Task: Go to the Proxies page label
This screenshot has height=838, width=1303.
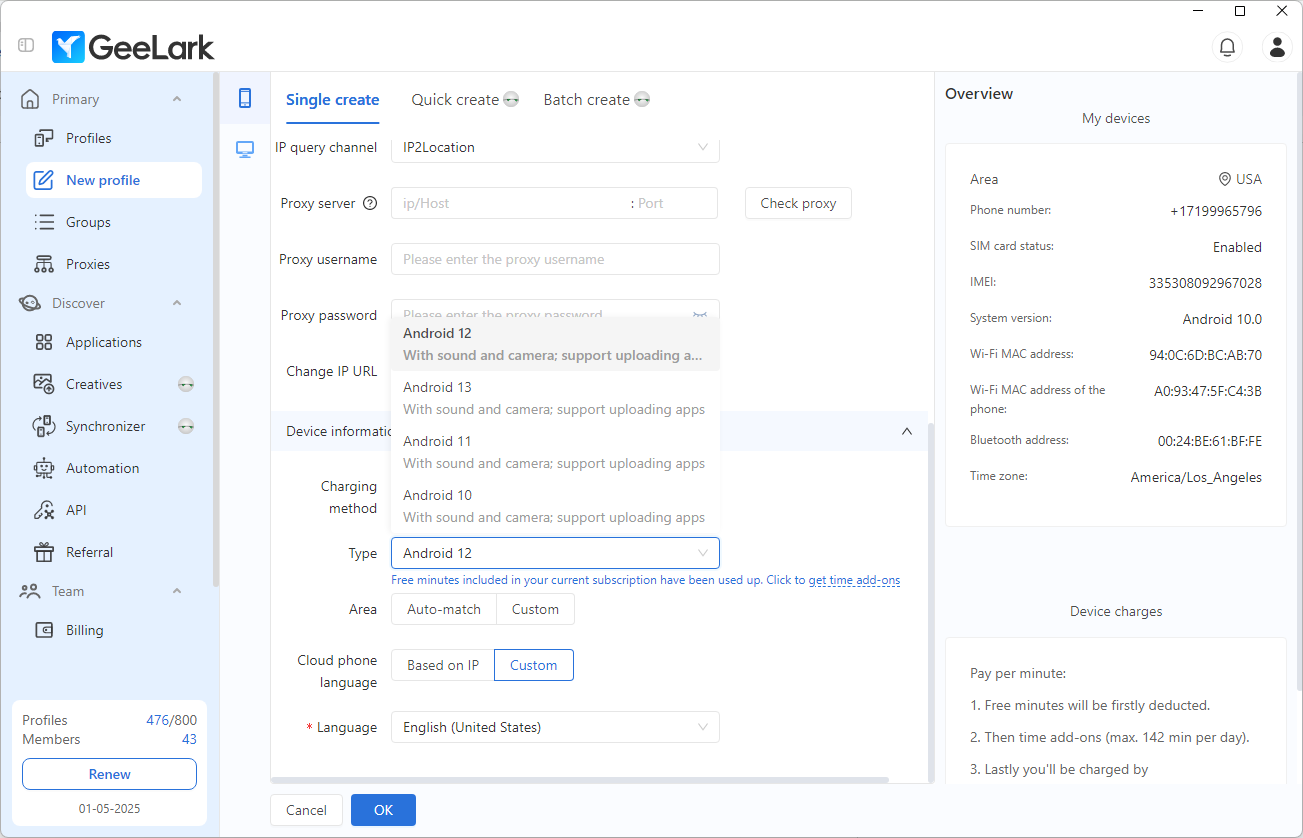Action: pyautogui.click(x=88, y=264)
